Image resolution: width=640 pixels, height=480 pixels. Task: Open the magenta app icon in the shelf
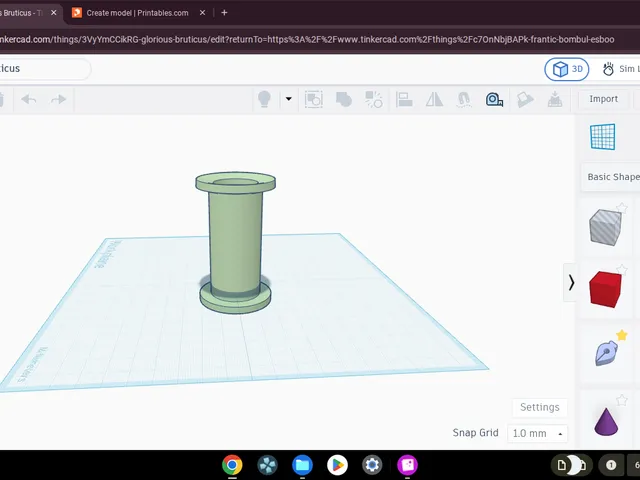click(407, 465)
